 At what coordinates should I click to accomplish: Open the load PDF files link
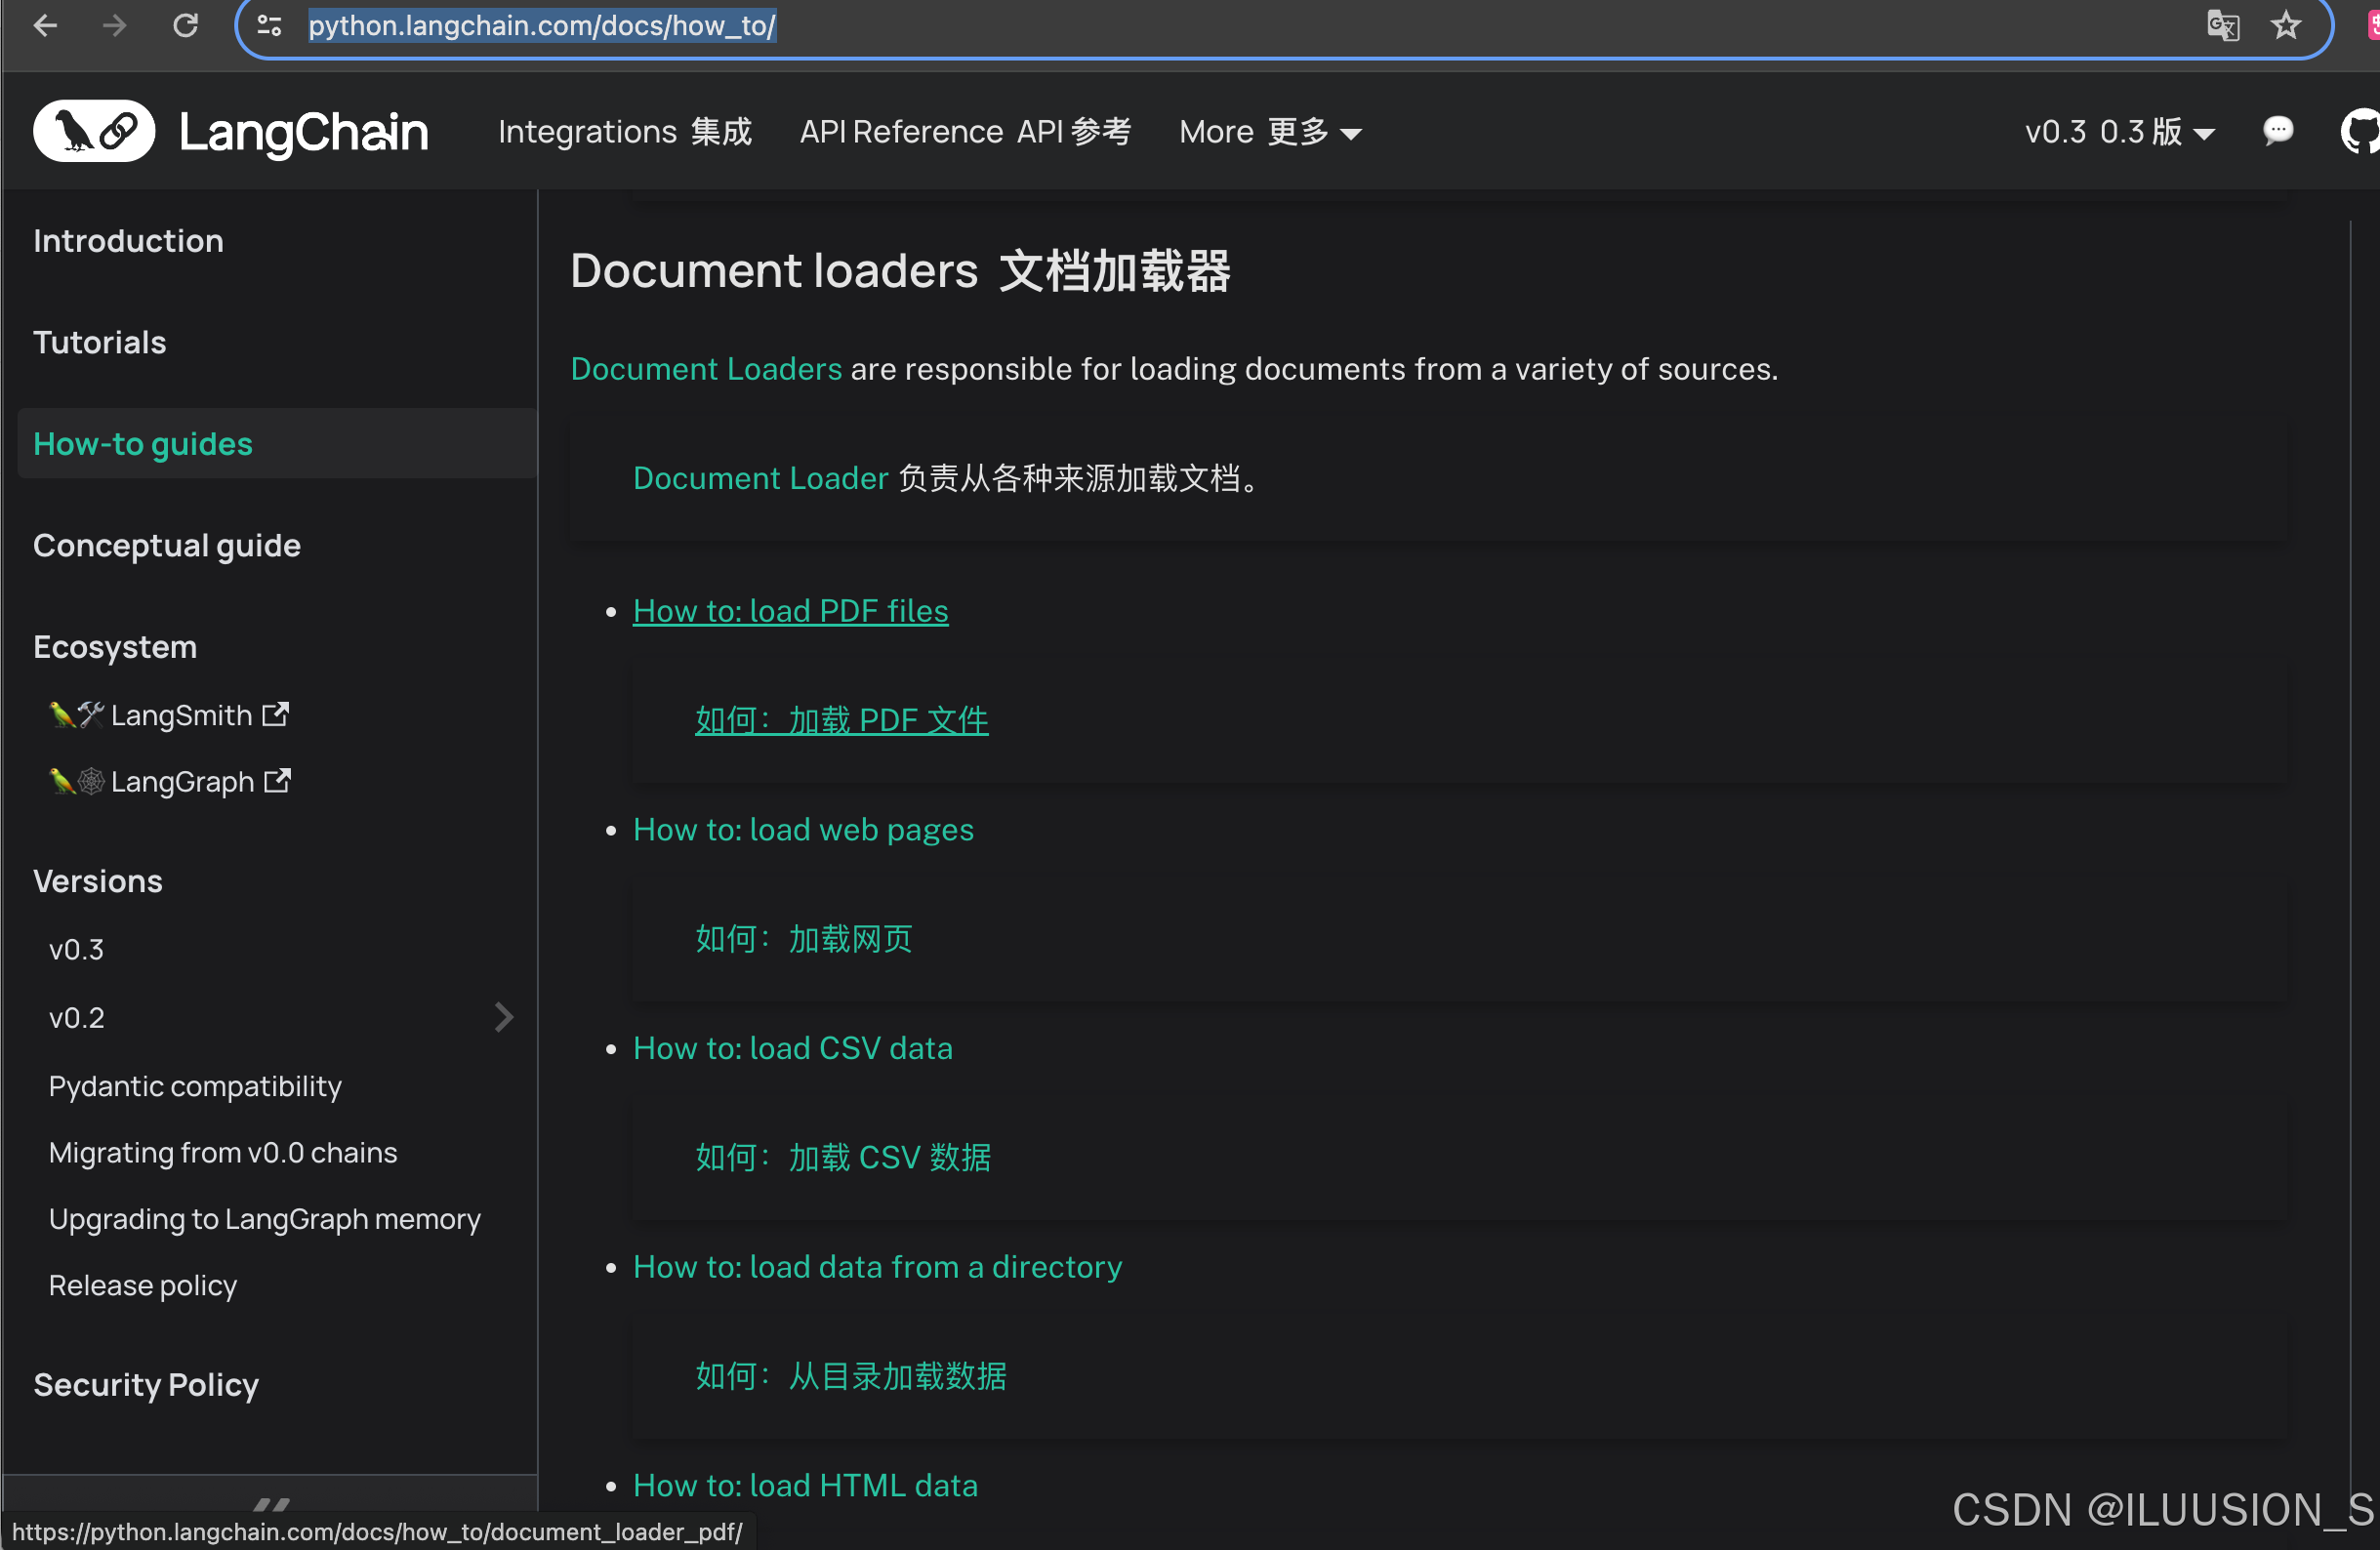[x=790, y=611]
